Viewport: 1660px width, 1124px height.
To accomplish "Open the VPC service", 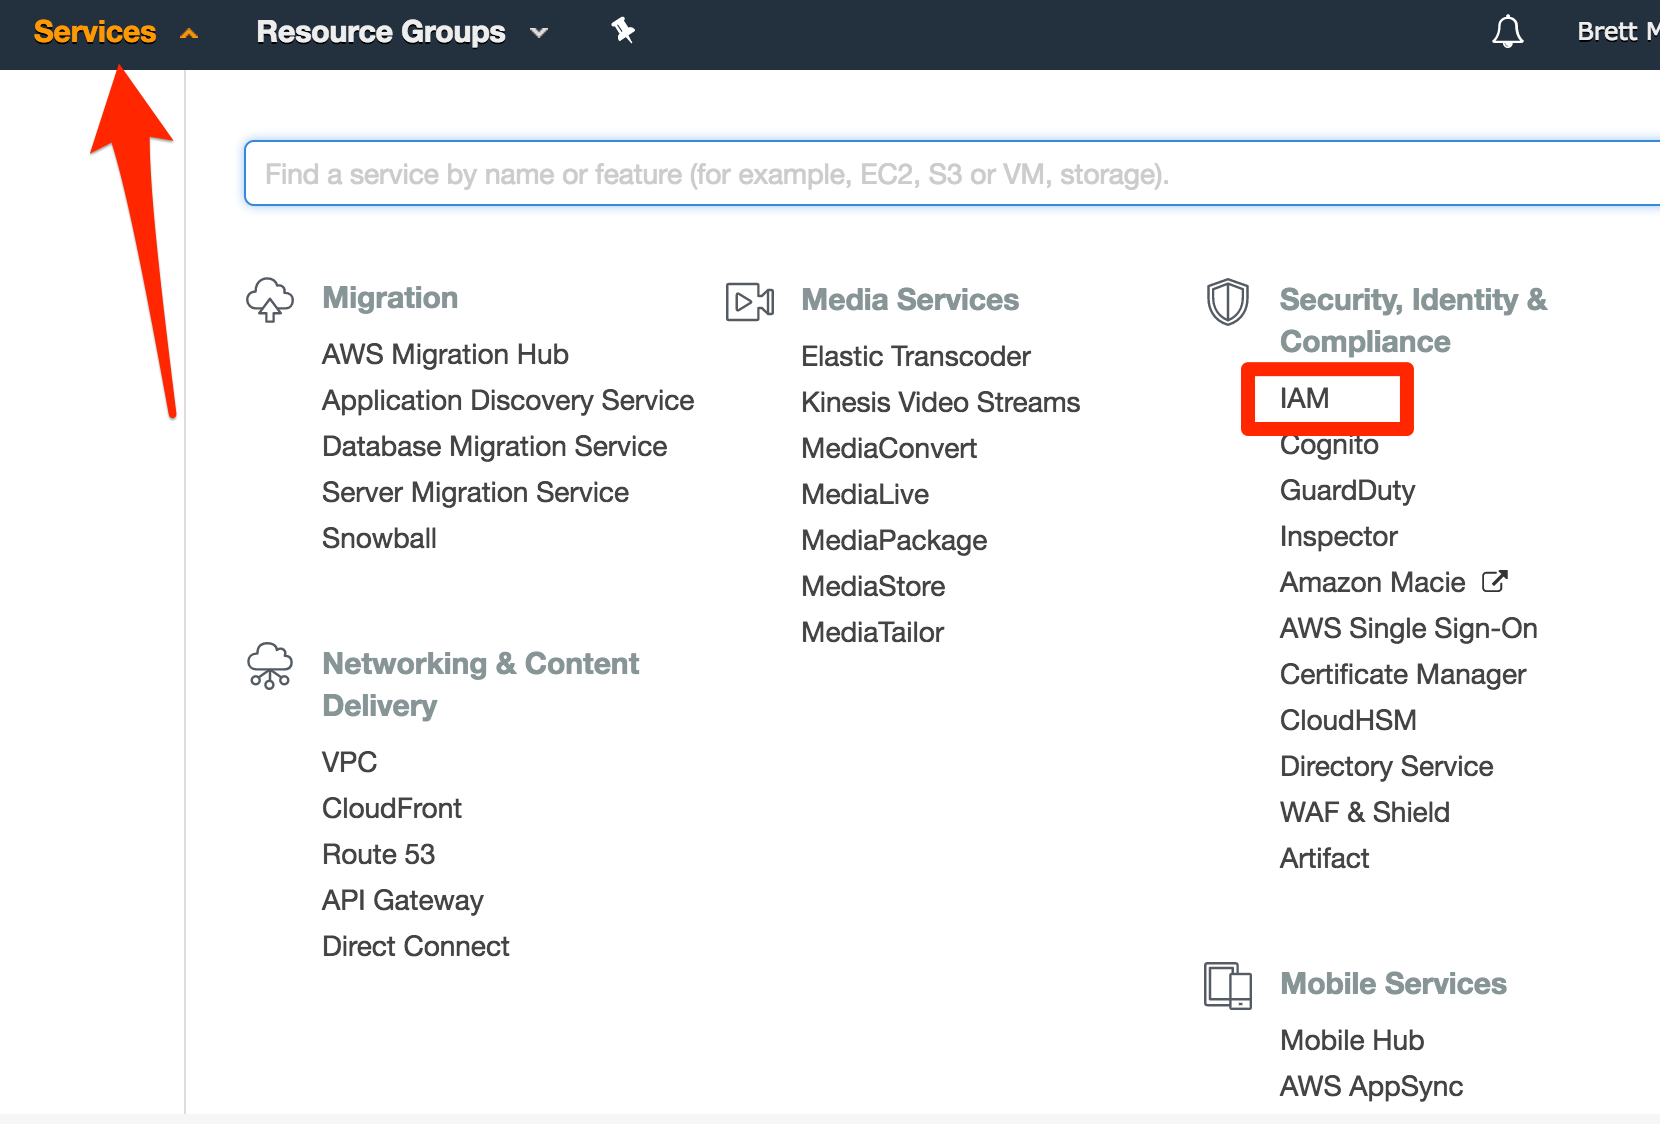I will click(349, 762).
